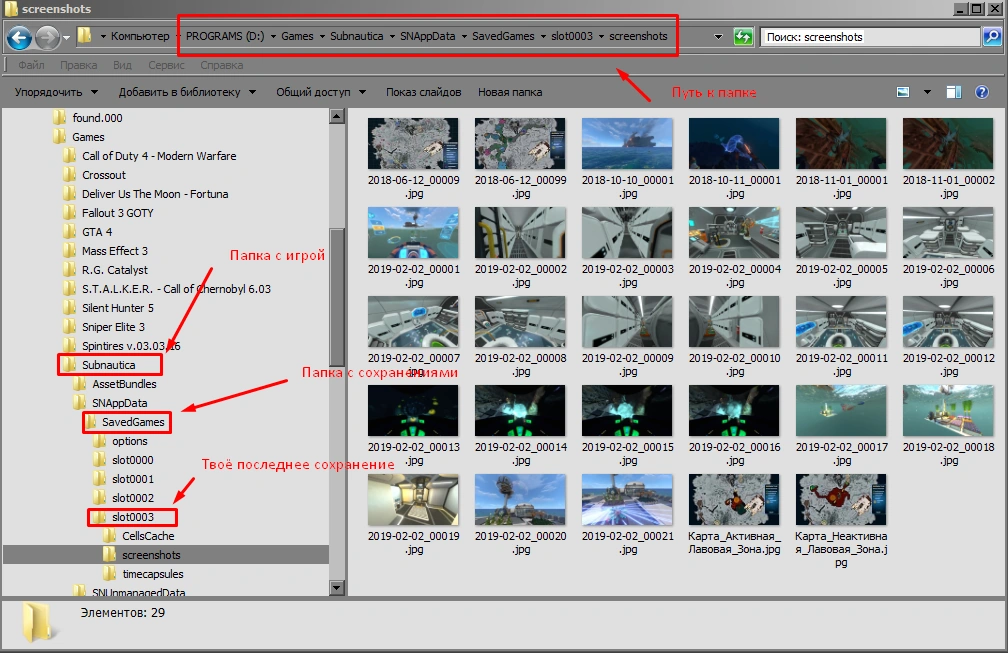This screenshot has width=1008, height=653.
Task: Click the change view icon
Action: (903, 92)
